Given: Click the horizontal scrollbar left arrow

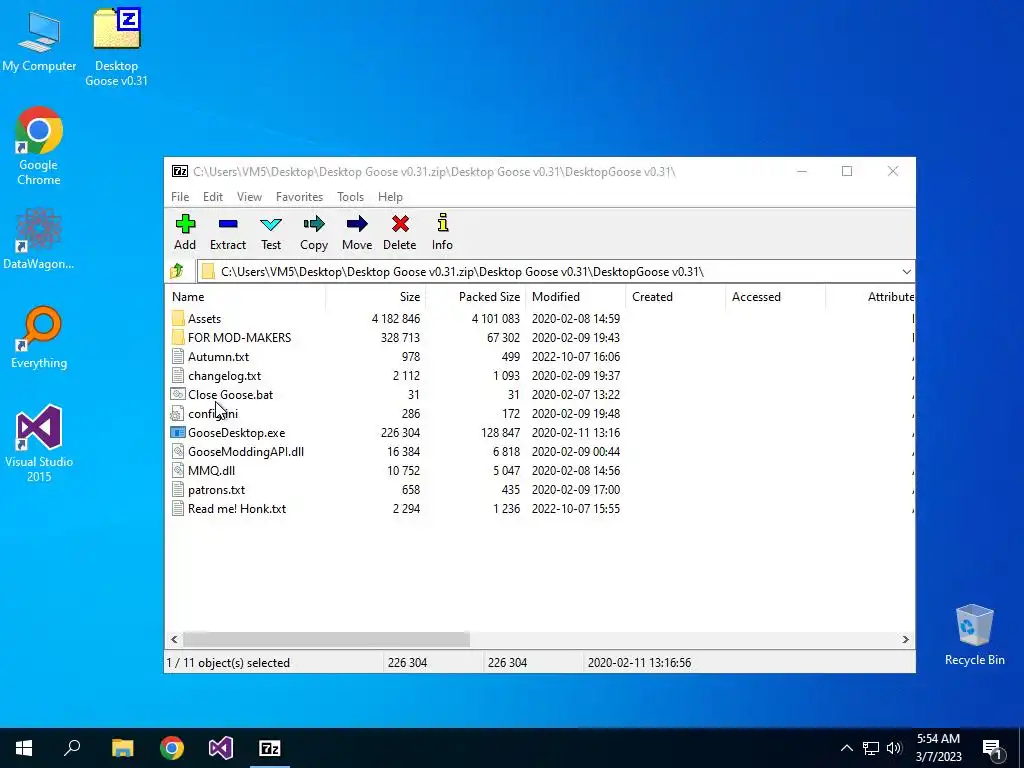Looking at the screenshot, I should point(174,639).
